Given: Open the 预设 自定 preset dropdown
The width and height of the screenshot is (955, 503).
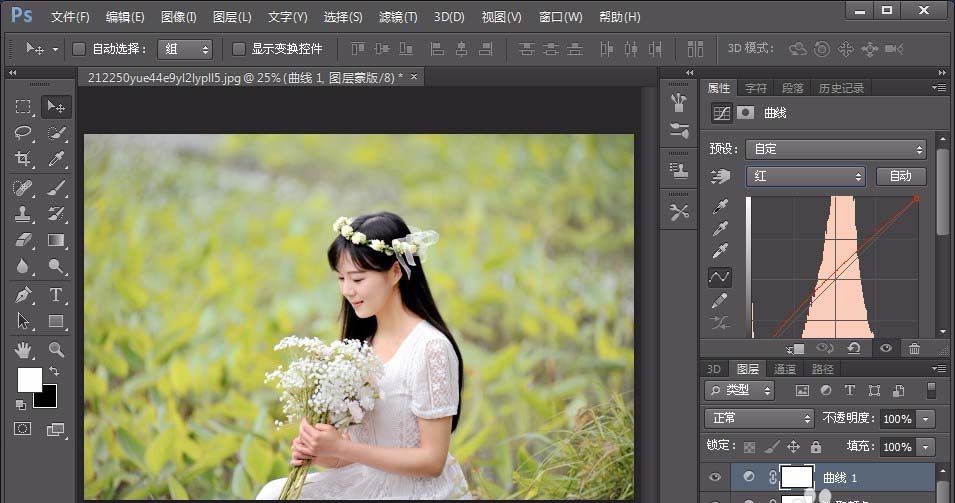Looking at the screenshot, I should click(836, 149).
